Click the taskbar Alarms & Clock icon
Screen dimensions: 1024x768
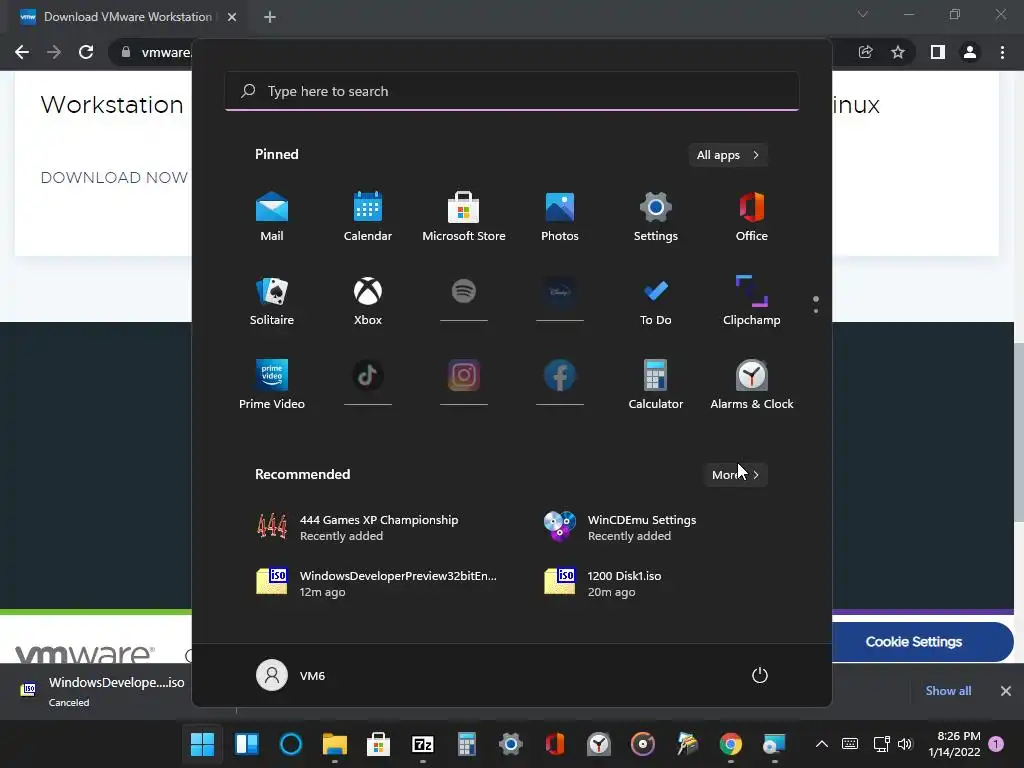(599, 744)
